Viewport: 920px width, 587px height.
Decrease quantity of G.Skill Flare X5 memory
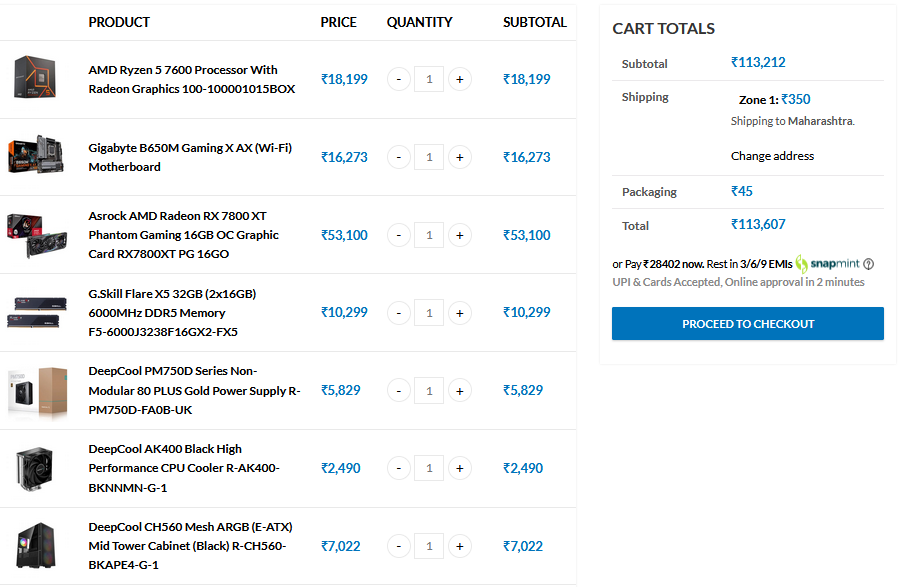(x=398, y=313)
